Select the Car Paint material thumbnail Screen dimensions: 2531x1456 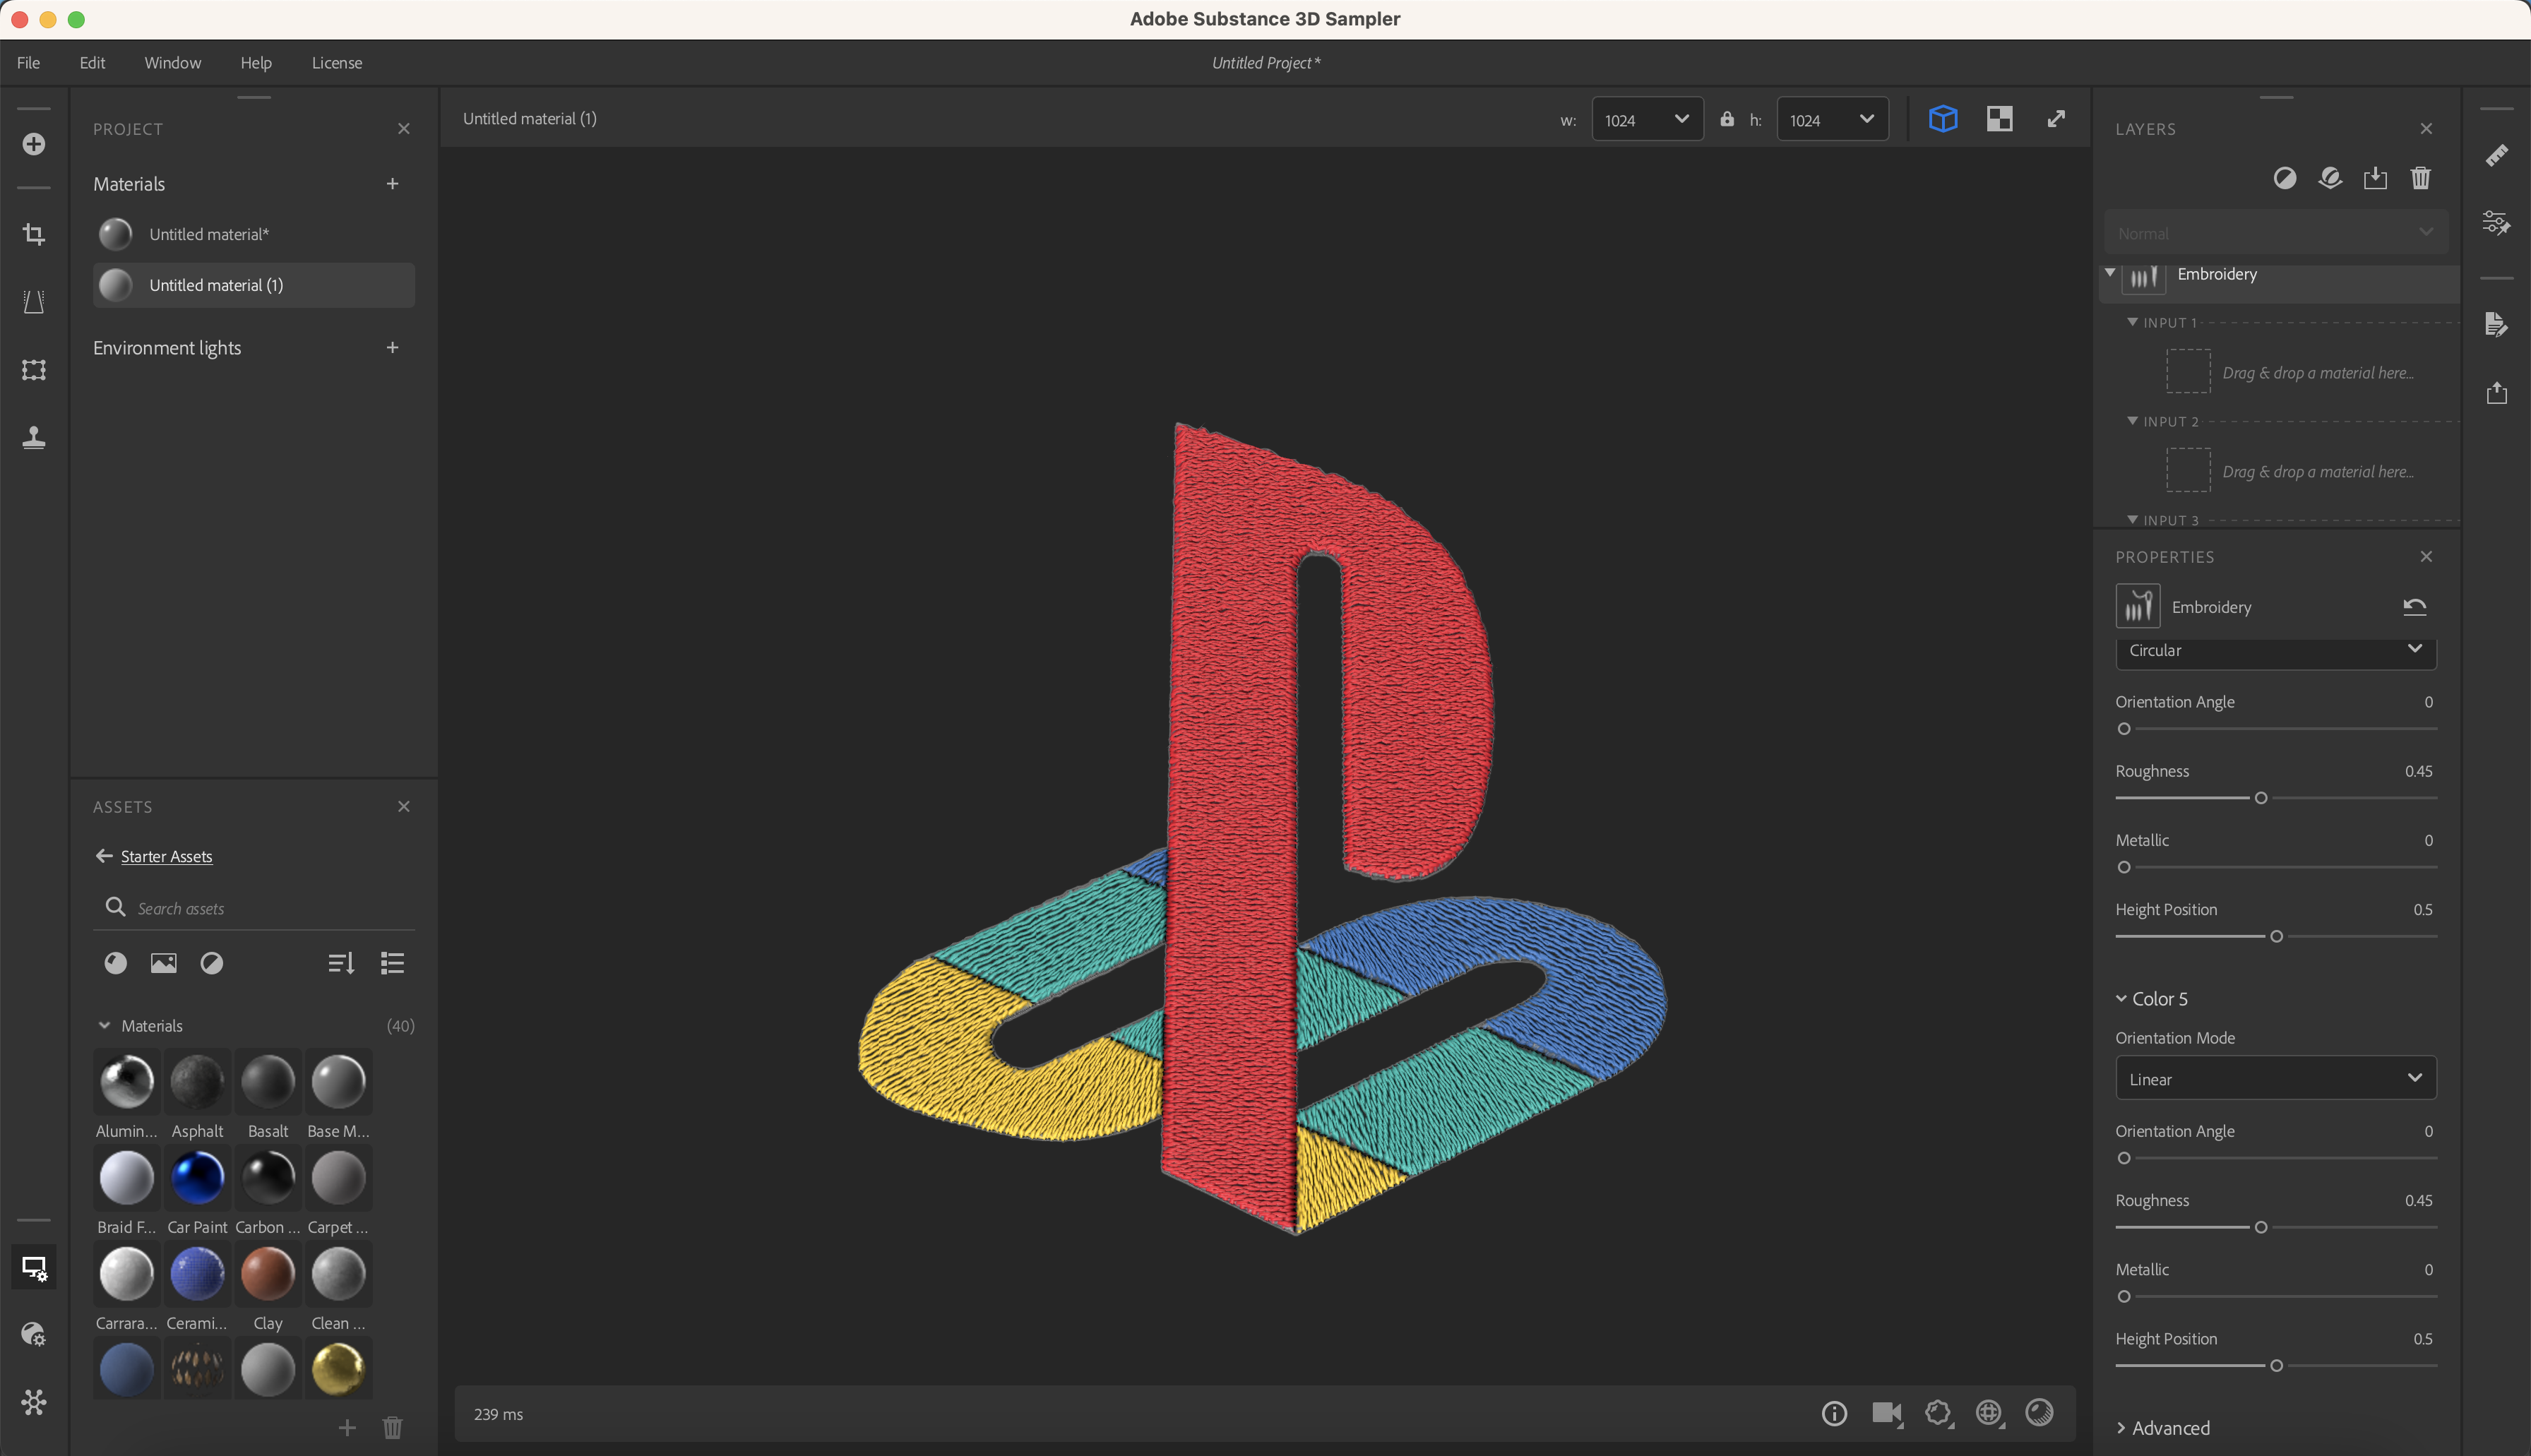(197, 1178)
